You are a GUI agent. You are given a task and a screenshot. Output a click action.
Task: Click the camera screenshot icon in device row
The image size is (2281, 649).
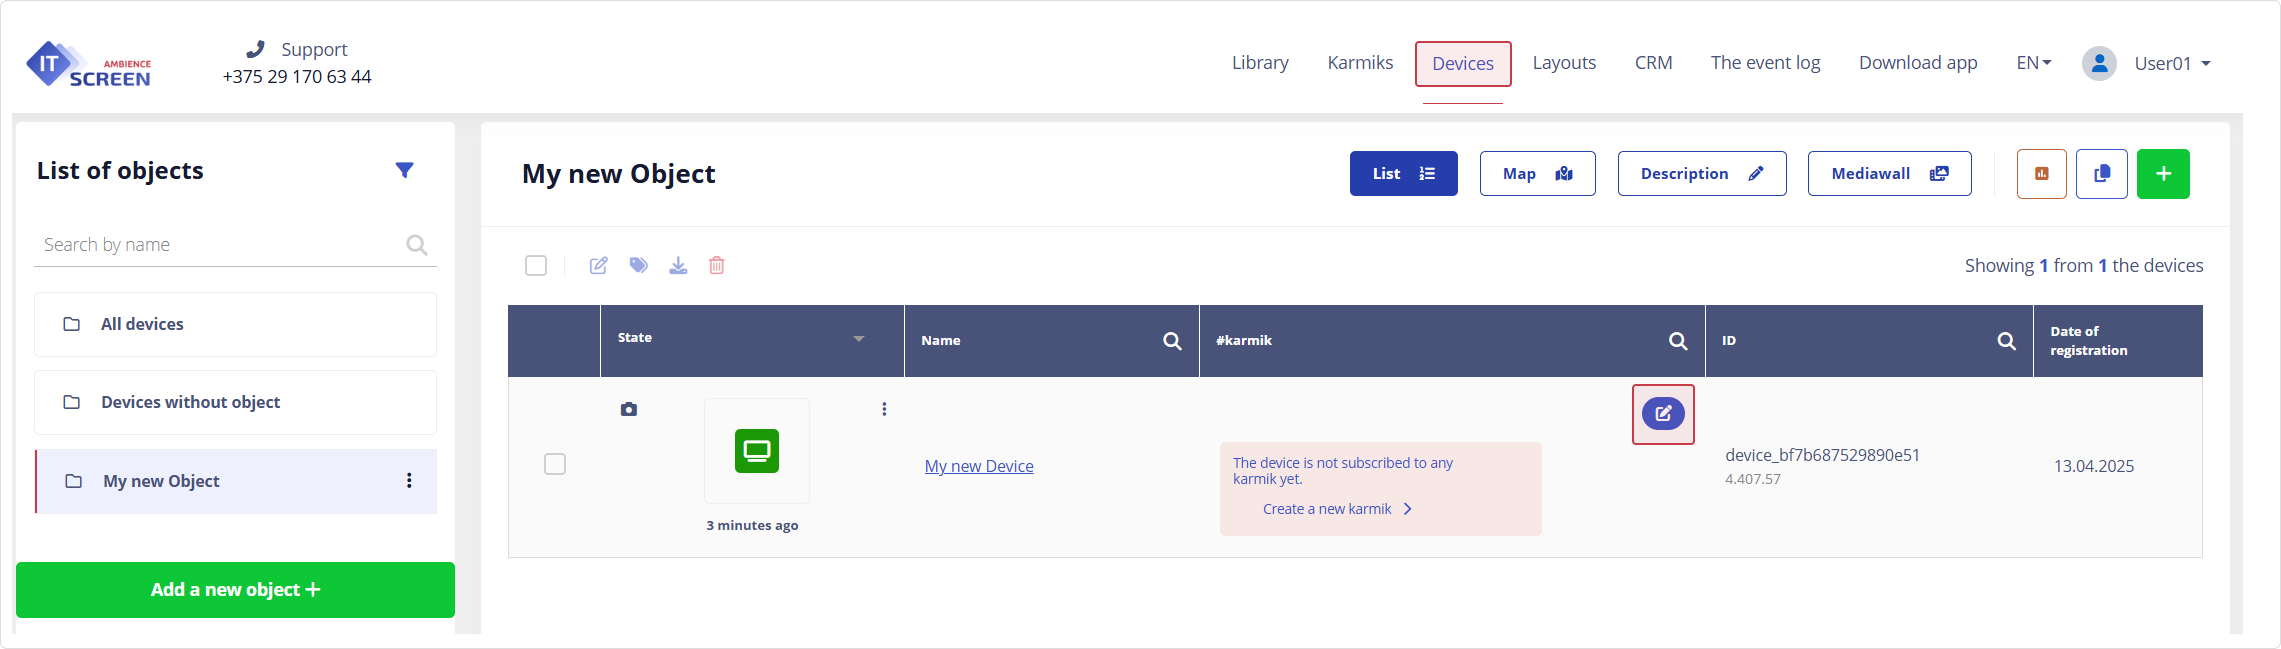[x=629, y=409]
